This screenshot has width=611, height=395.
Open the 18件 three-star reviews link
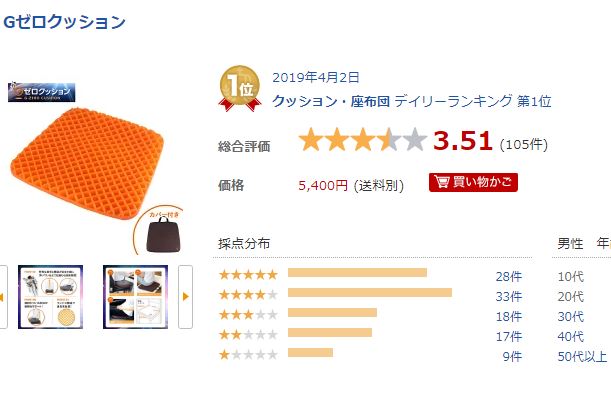pyautogui.click(x=509, y=316)
